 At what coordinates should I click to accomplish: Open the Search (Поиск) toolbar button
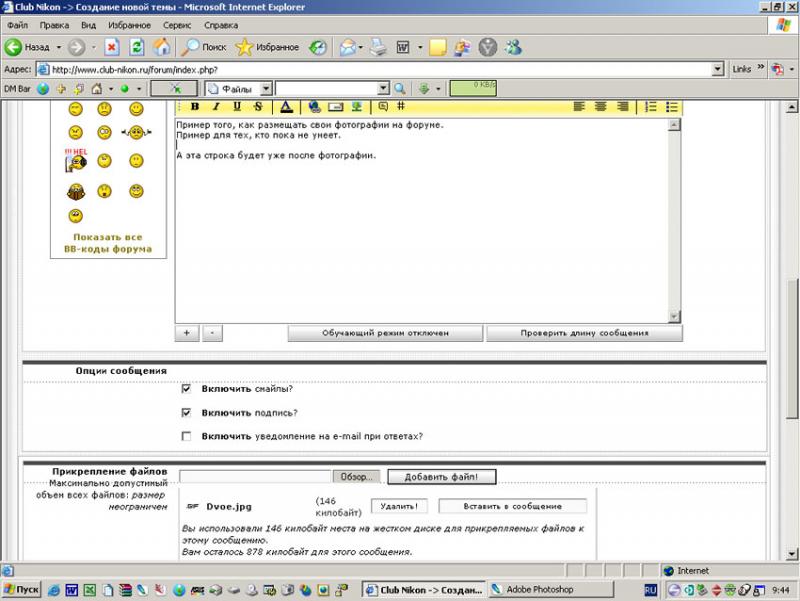[204, 47]
